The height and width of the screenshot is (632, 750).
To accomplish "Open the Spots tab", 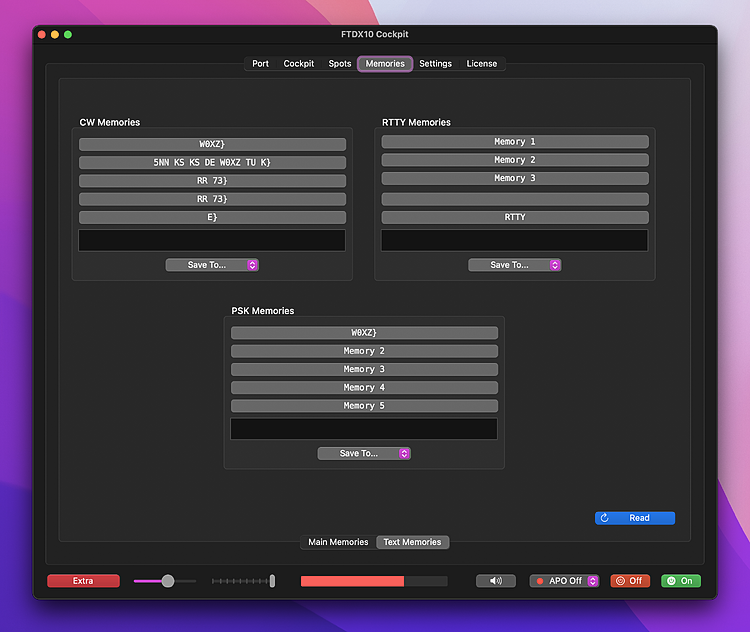I will (x=340, y=64).
